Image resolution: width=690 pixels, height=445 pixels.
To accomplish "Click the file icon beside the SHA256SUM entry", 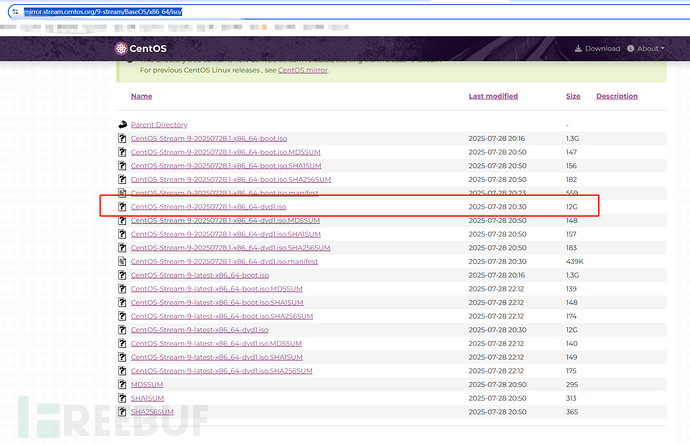I will pyautogui.click(x=122, y=411).
